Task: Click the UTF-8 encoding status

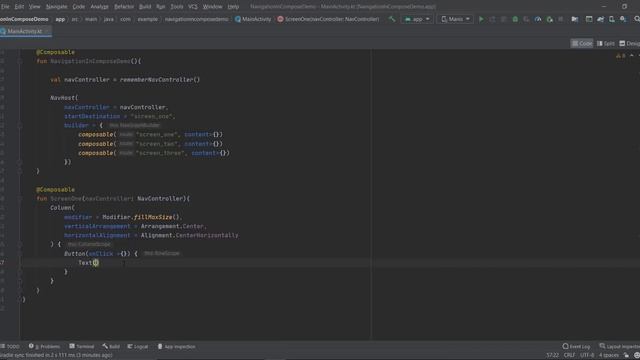Action: [587, 355]
